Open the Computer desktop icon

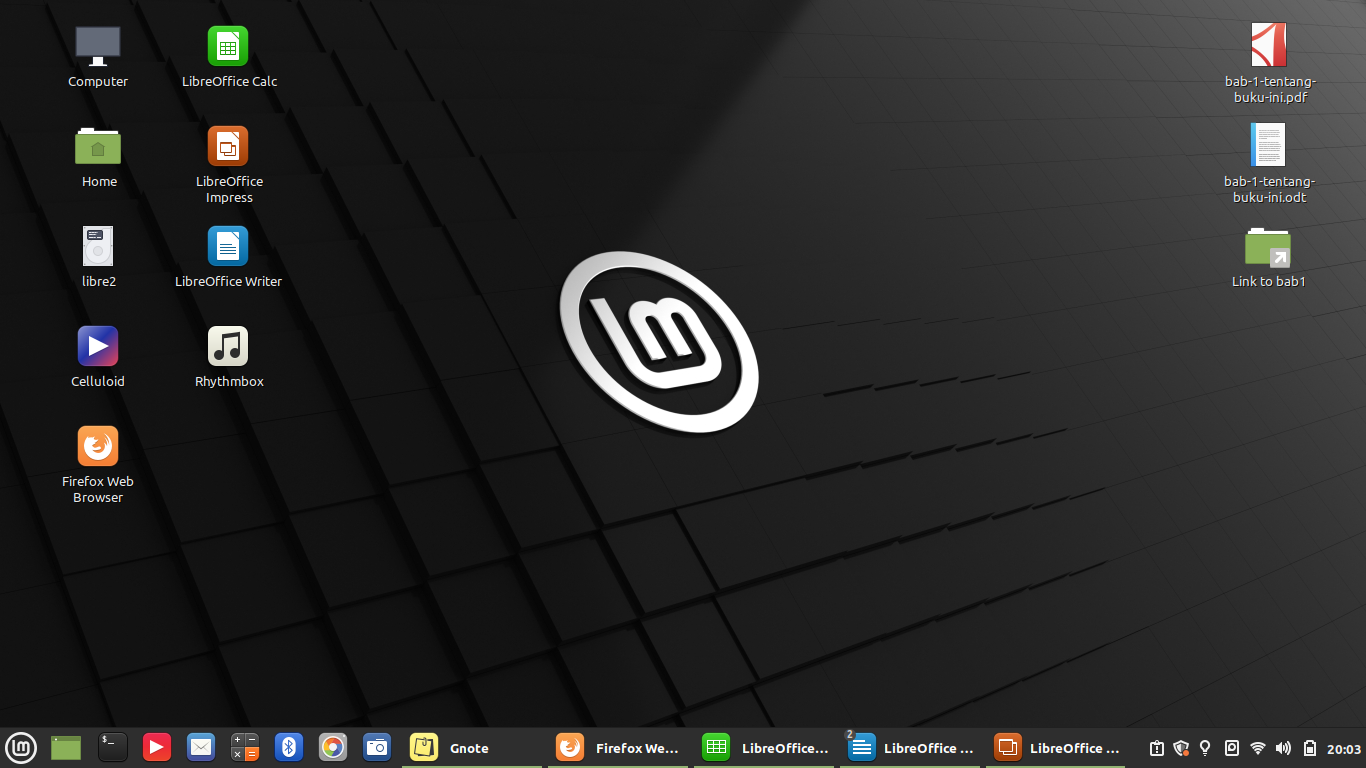click(98, 46)
